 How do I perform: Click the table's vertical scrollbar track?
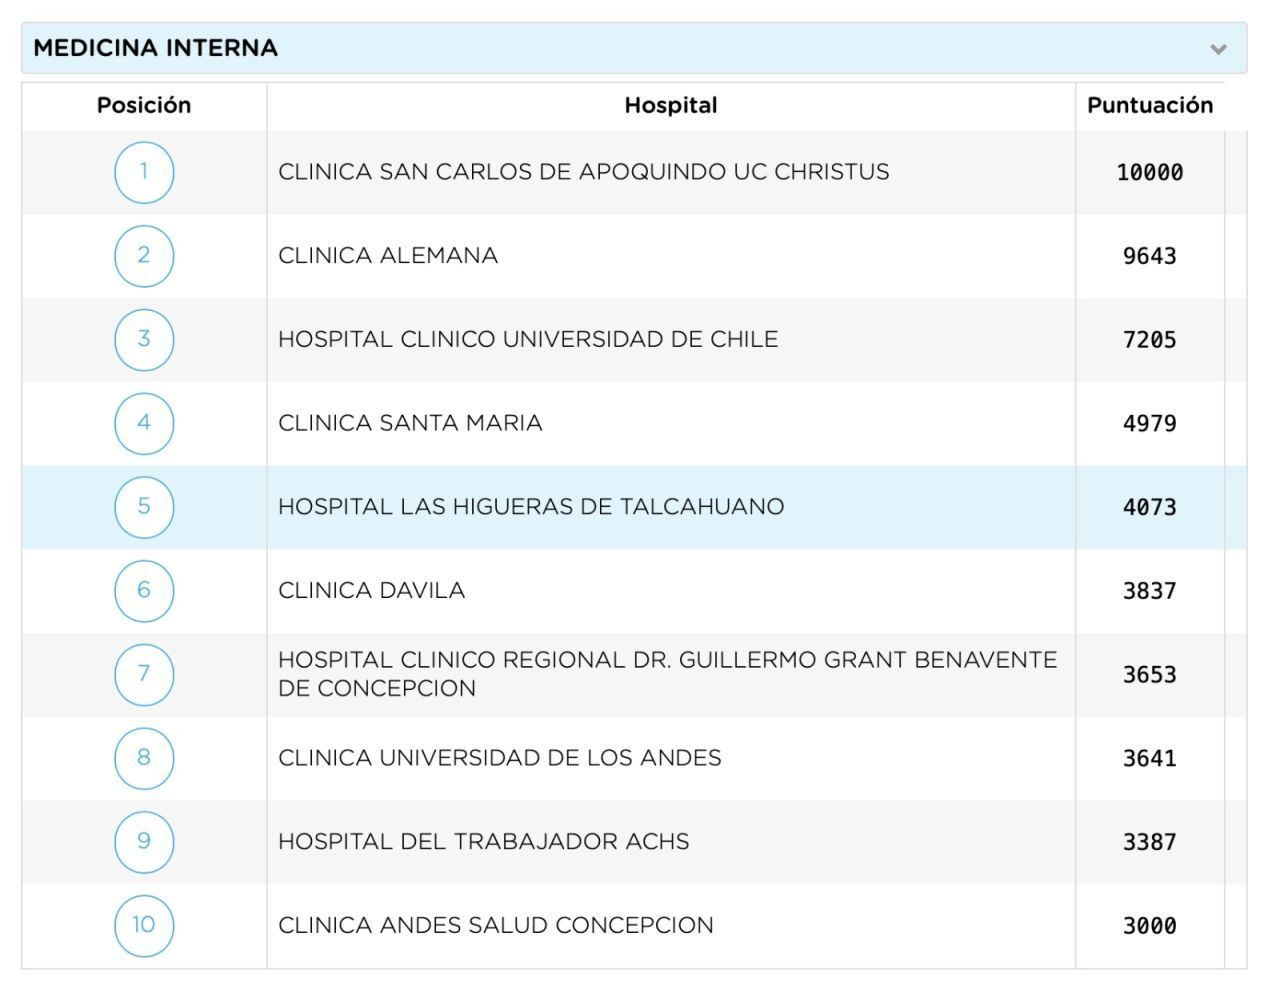coord(1236,548)
